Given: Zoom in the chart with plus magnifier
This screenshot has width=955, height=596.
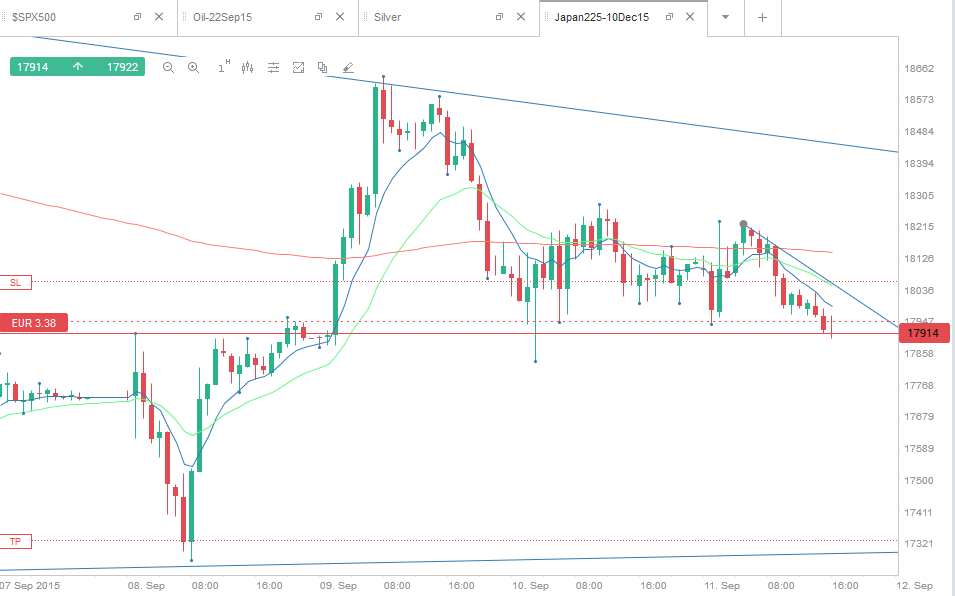Looking at the screenshot, I should point(193,68).
